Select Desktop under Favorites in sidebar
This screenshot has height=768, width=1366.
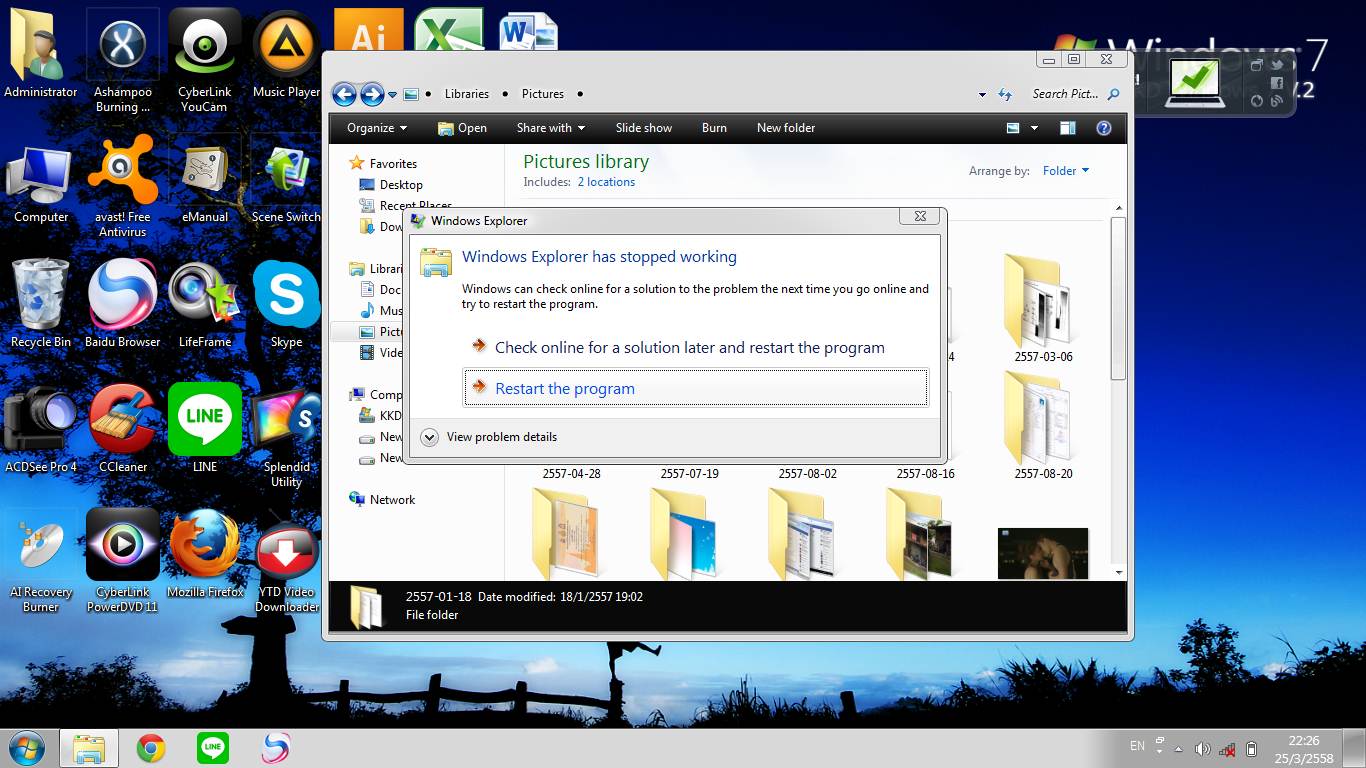[x=390, y=185]
